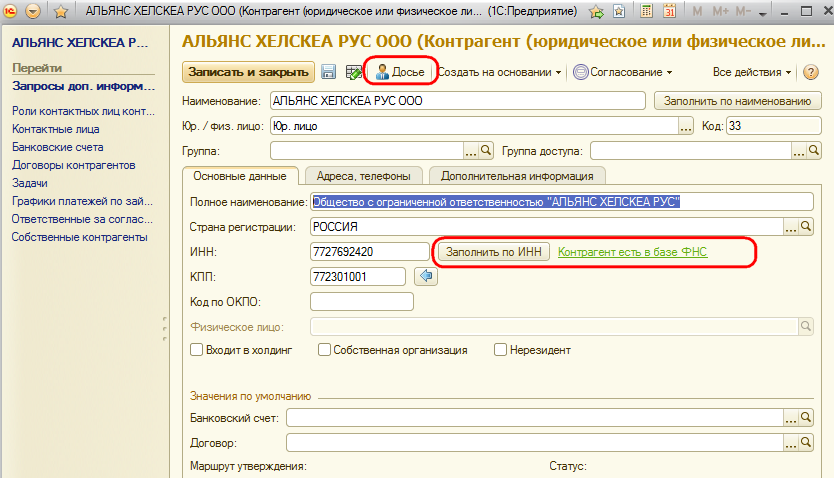Search Группа доступа with magnifier icon
This screenshot has height=478, width=834.
814,151
